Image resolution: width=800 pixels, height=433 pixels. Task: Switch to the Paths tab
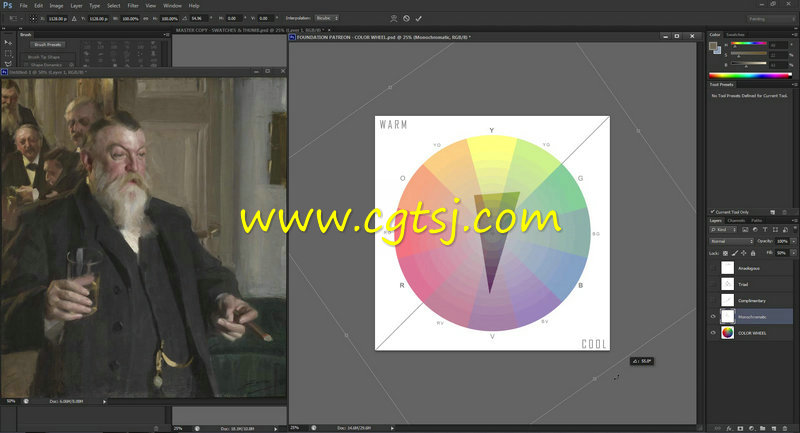coord(757,220)
